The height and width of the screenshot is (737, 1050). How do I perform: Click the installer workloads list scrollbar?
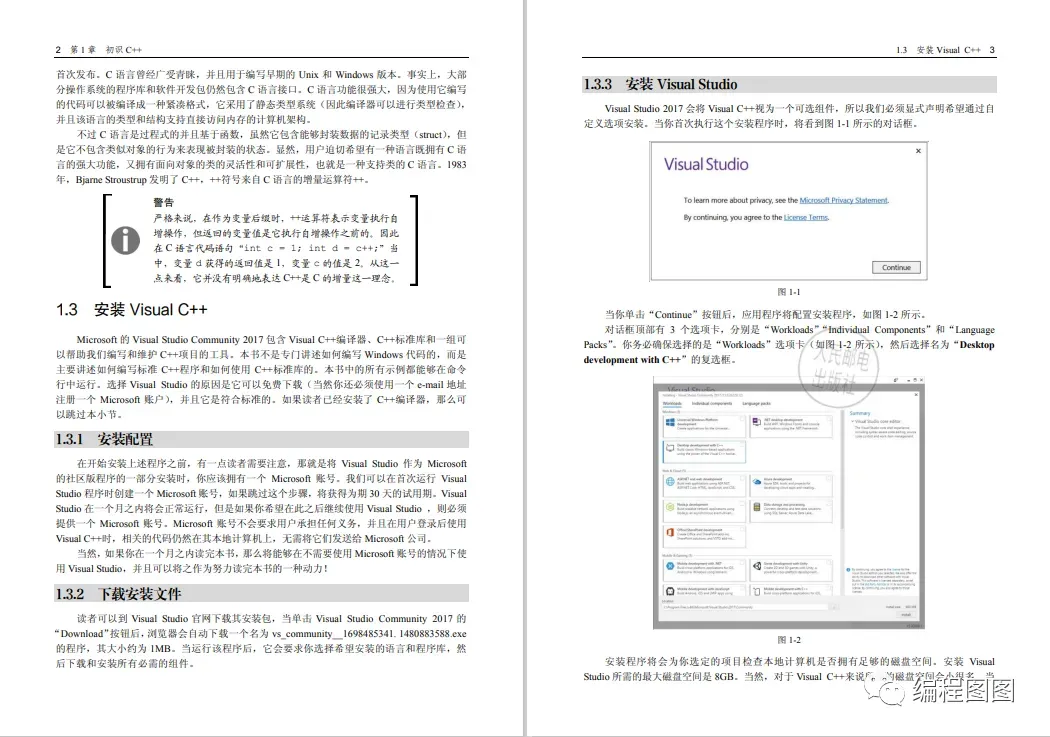coord(842,469)
